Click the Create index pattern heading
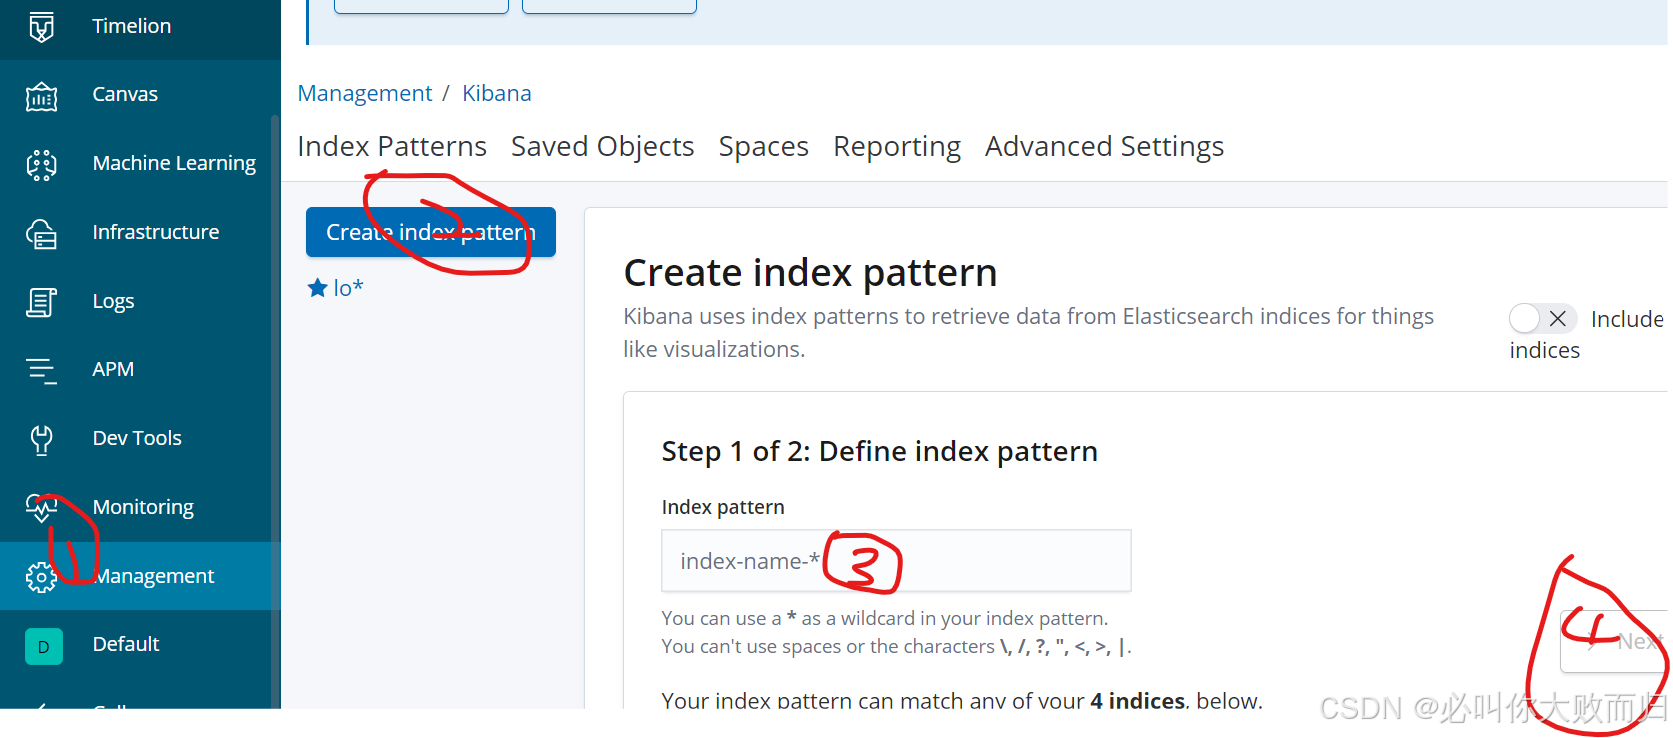 (x=810, y=272)
